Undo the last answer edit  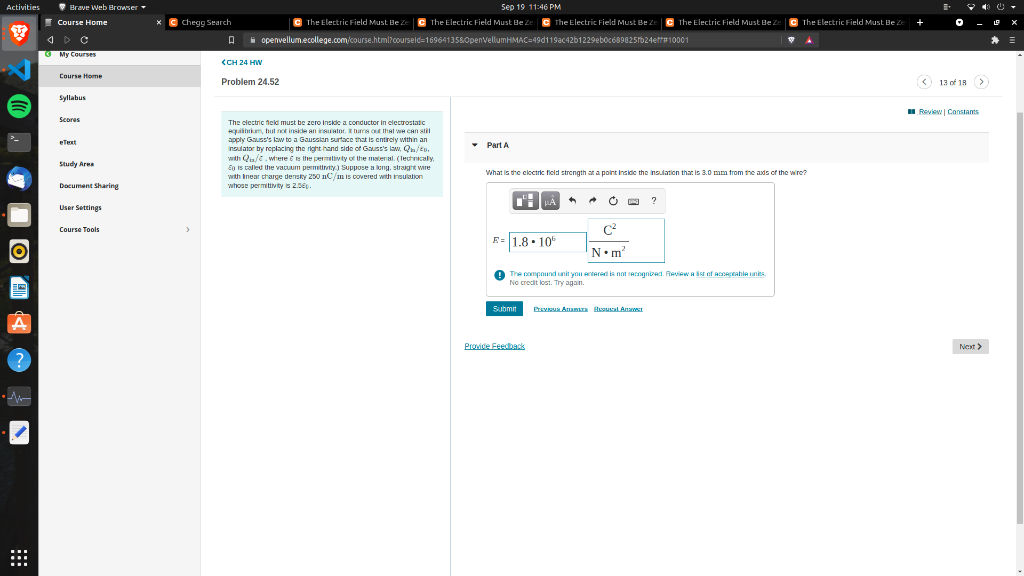click(572, 200)
